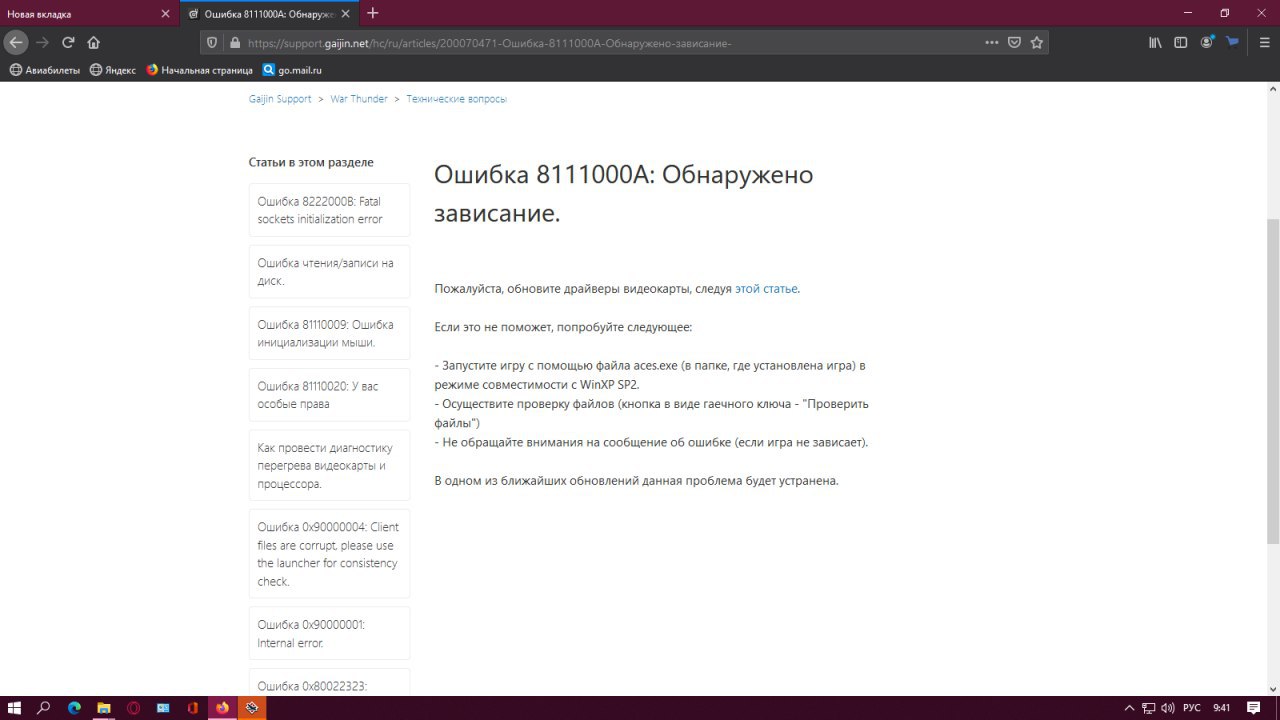
Task: Click the heading 'Ошибка 8111000A: Обнаружено зависание'
Action: (x=623, y=193)
